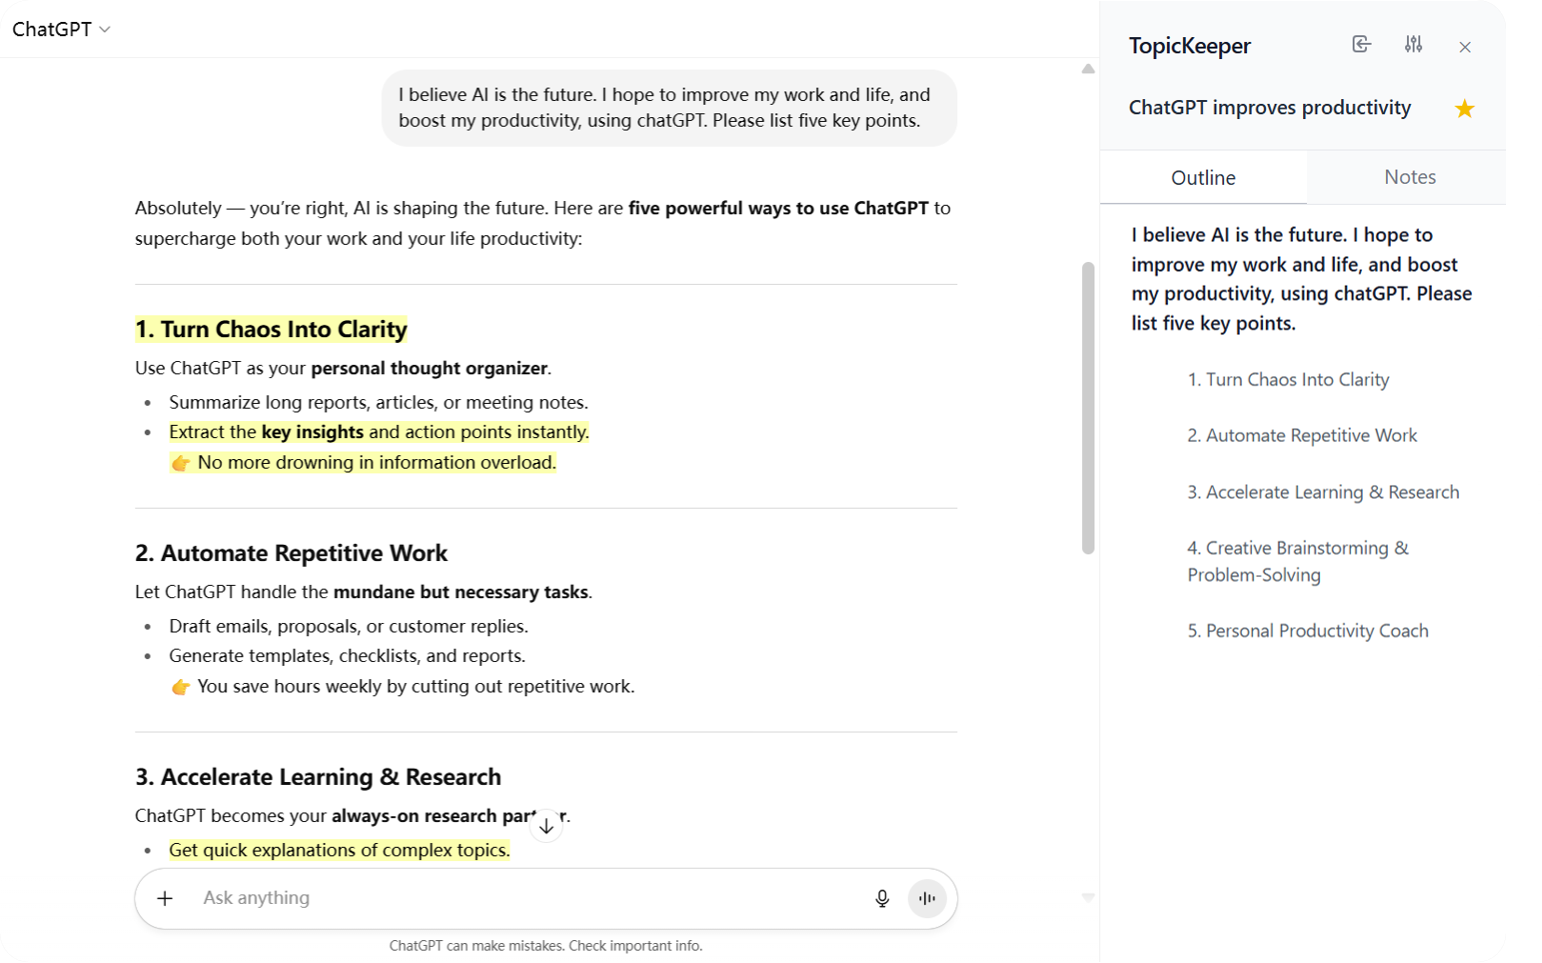
Task: Click 'ChatGPT can make mistakes' disclaimer text
Action: tap(546, 946)
